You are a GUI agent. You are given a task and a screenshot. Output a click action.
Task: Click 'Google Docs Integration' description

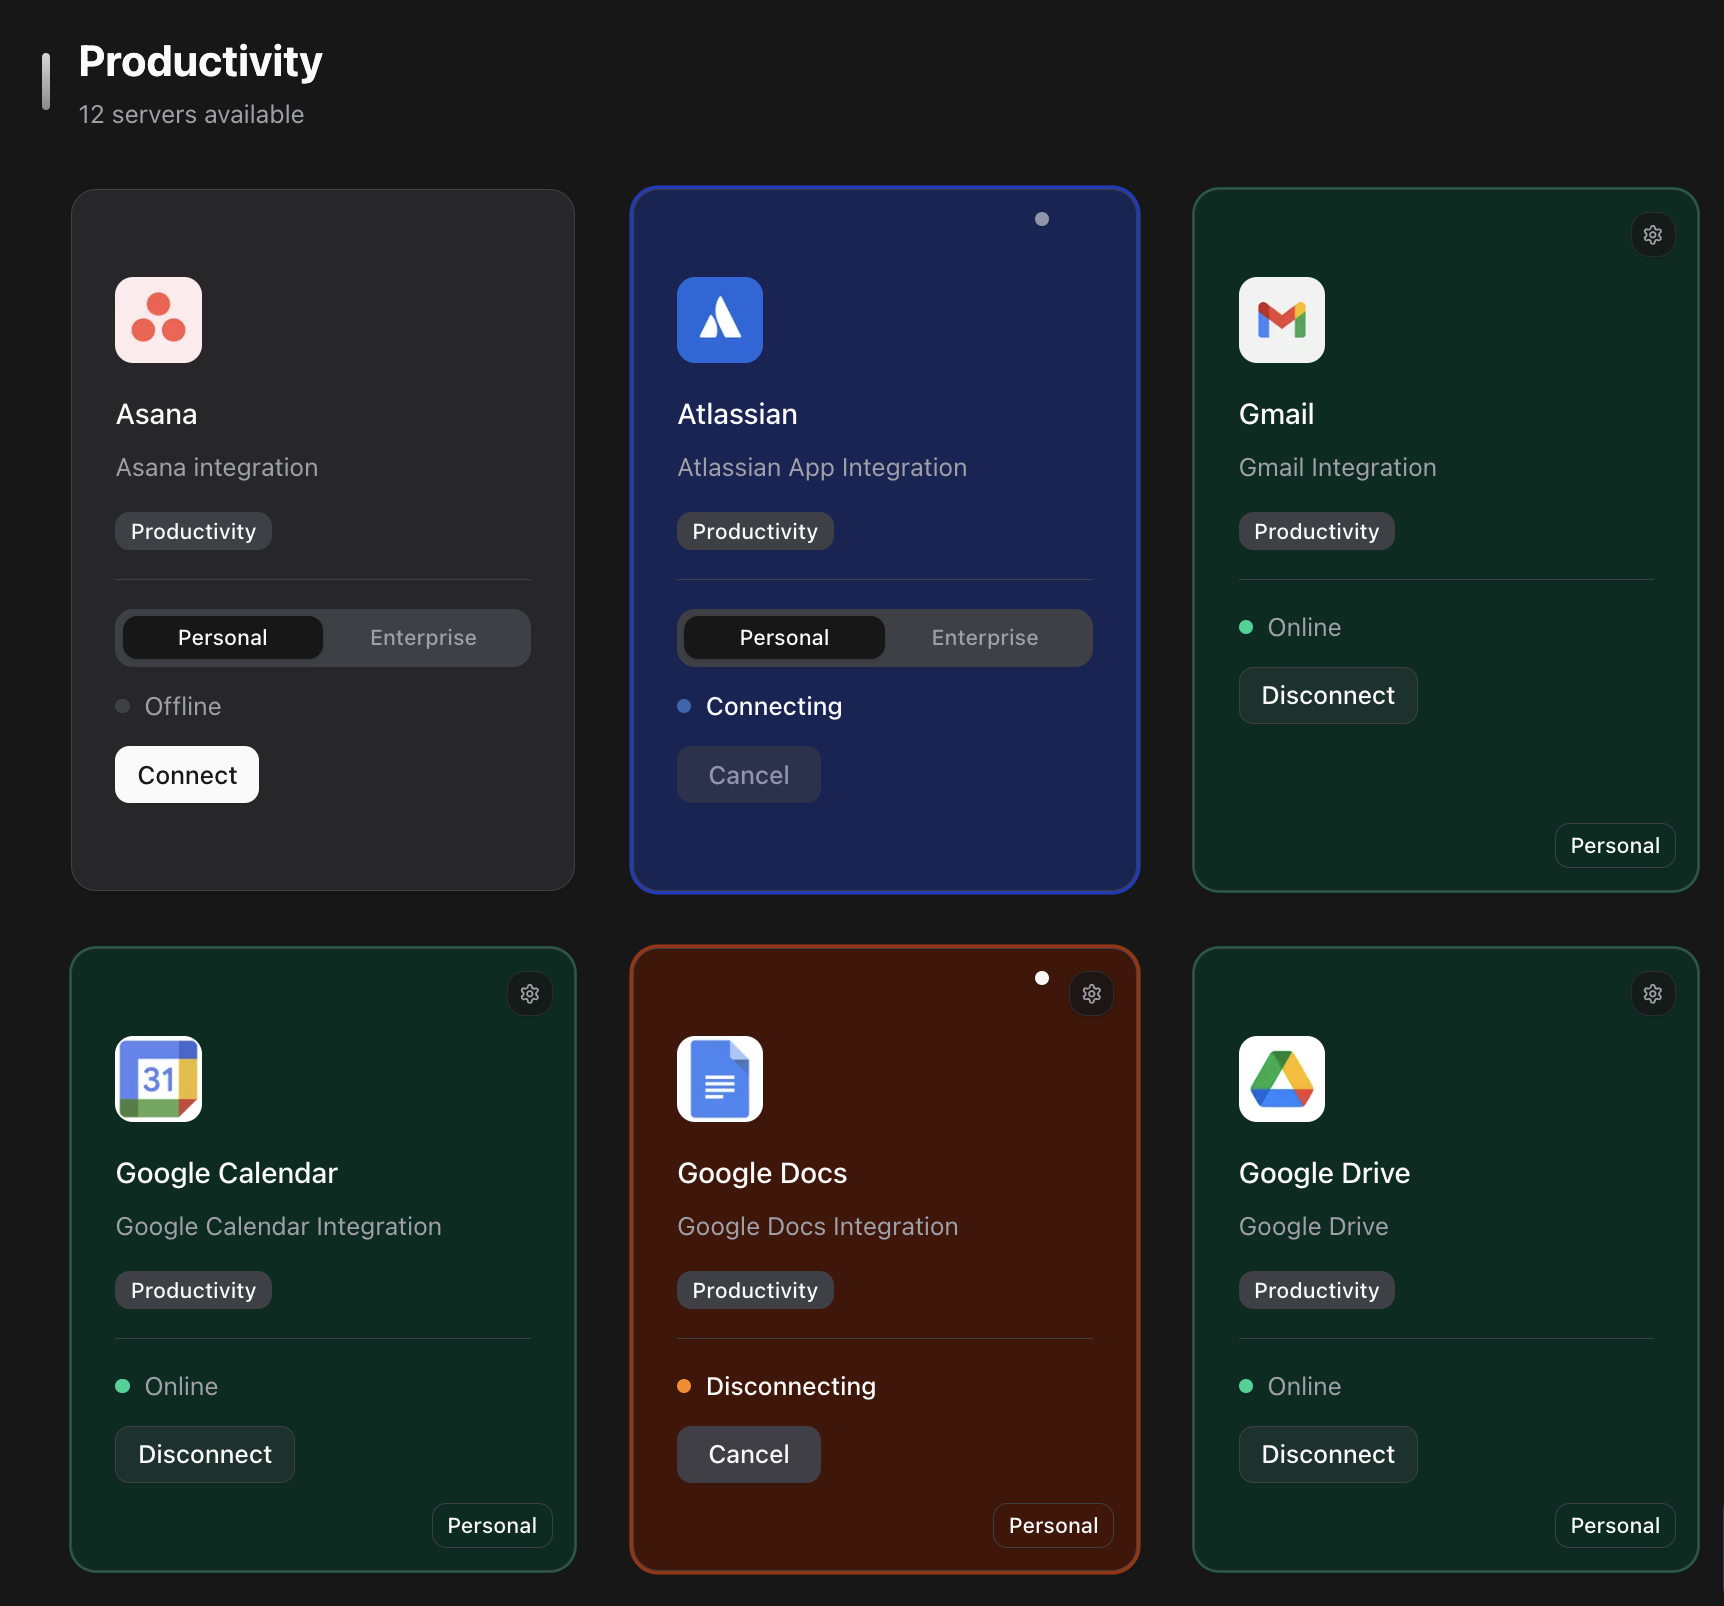(x=817, y=1227)
